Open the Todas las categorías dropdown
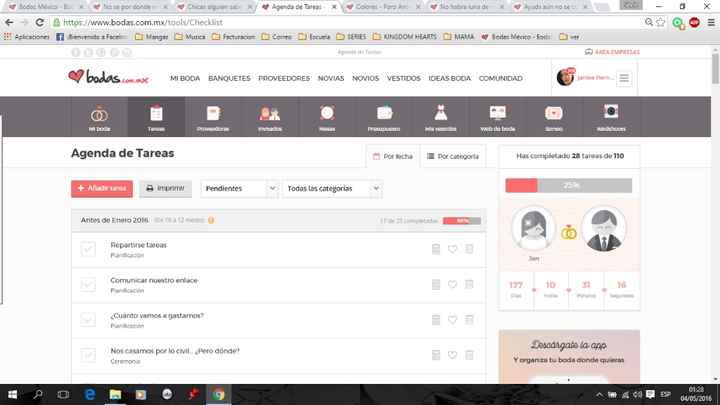 pyautogui.click(x=332, y=189)
